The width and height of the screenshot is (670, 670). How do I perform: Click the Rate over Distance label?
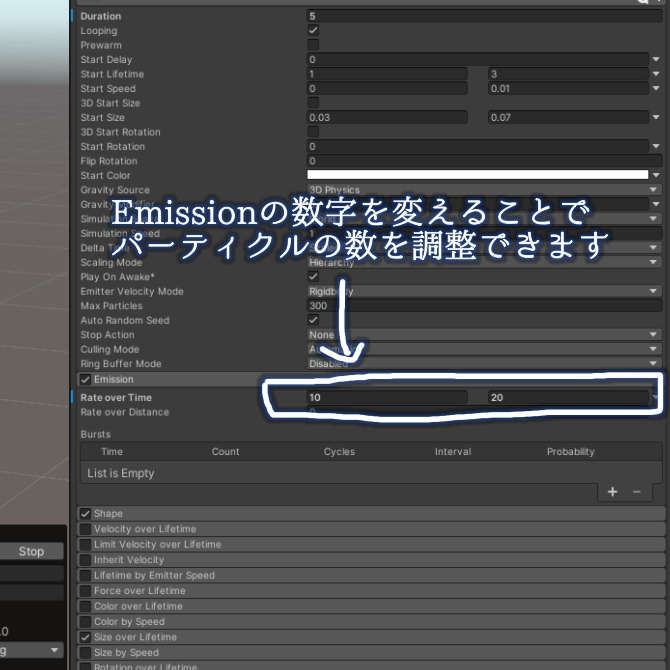point(125,412)
